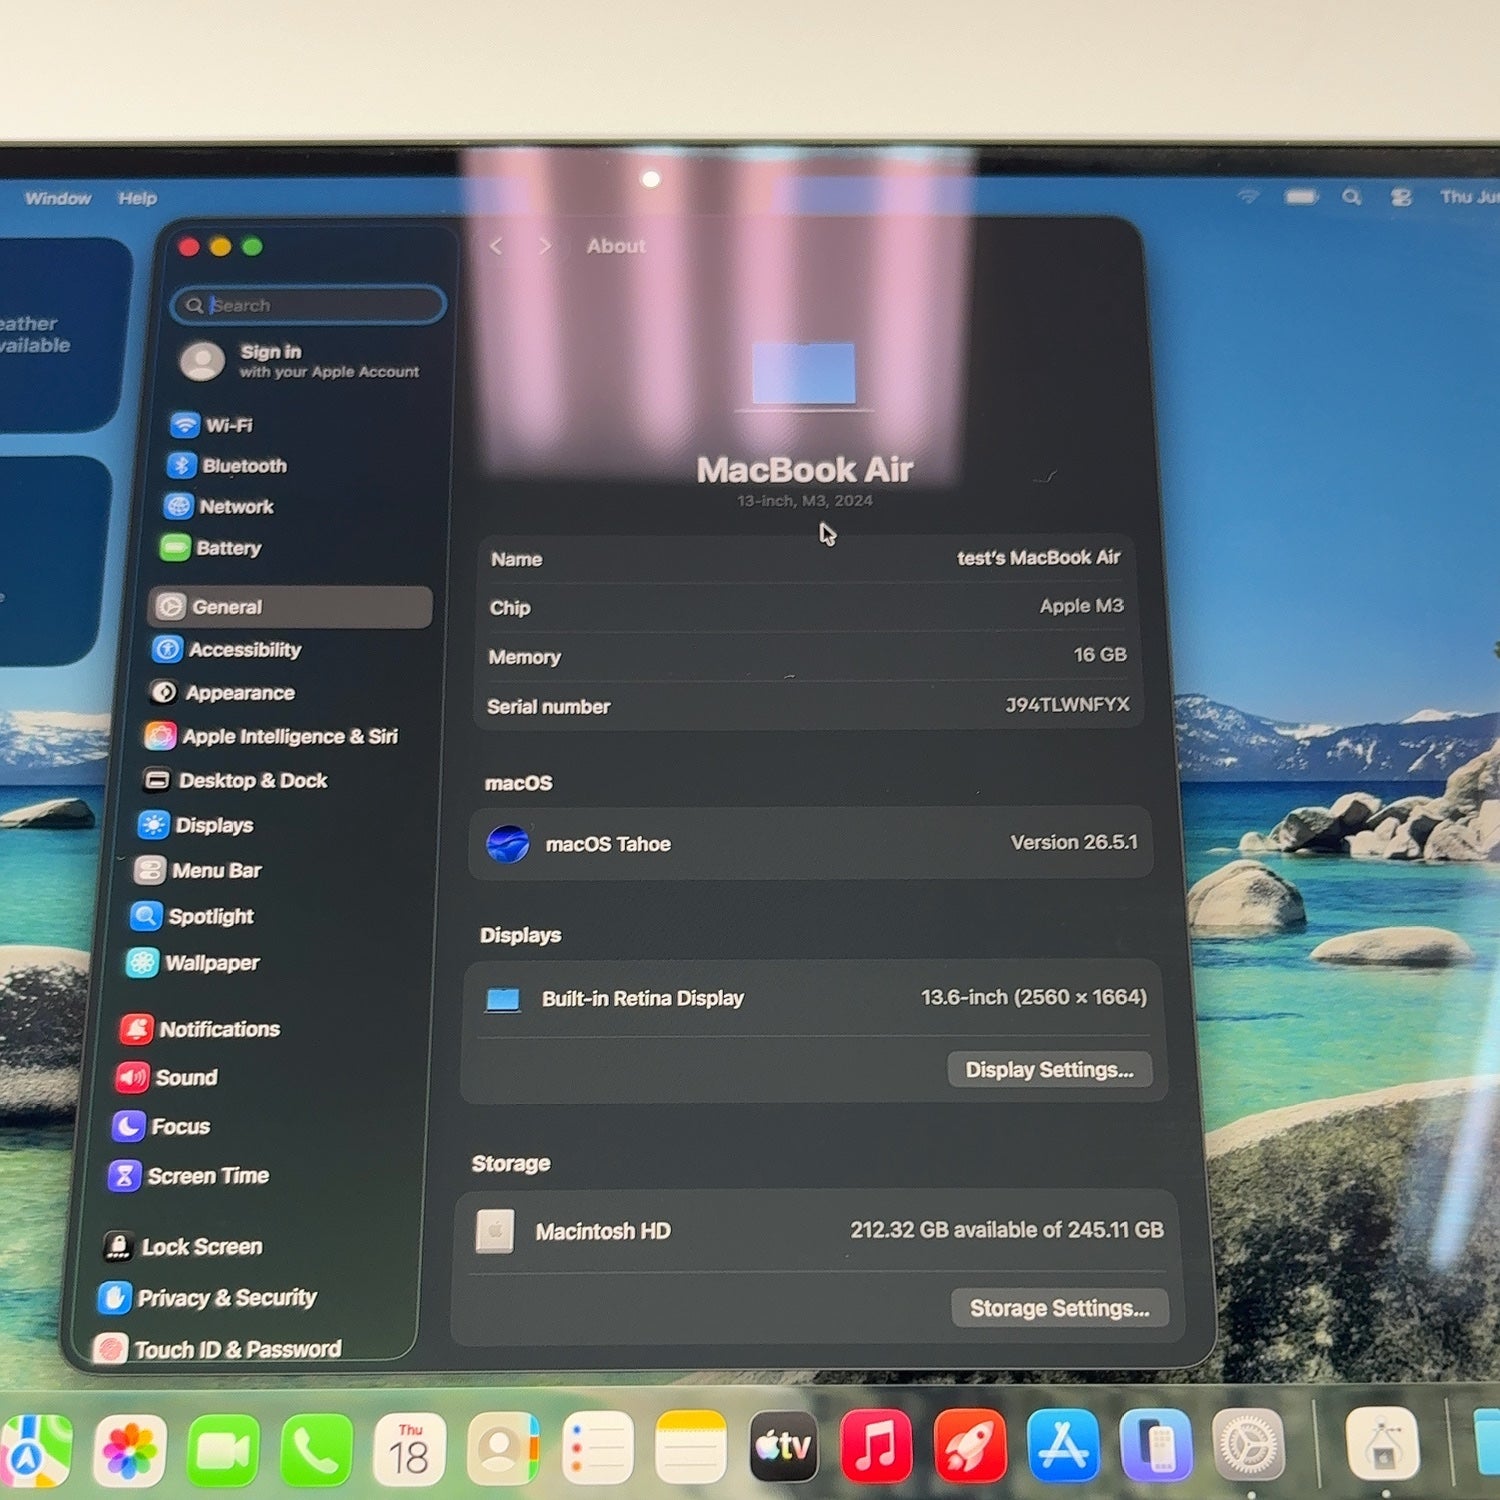Sign in with your Apple Account
The height and width of the screenshot is (1500, 1500).
tap(300, 361)
